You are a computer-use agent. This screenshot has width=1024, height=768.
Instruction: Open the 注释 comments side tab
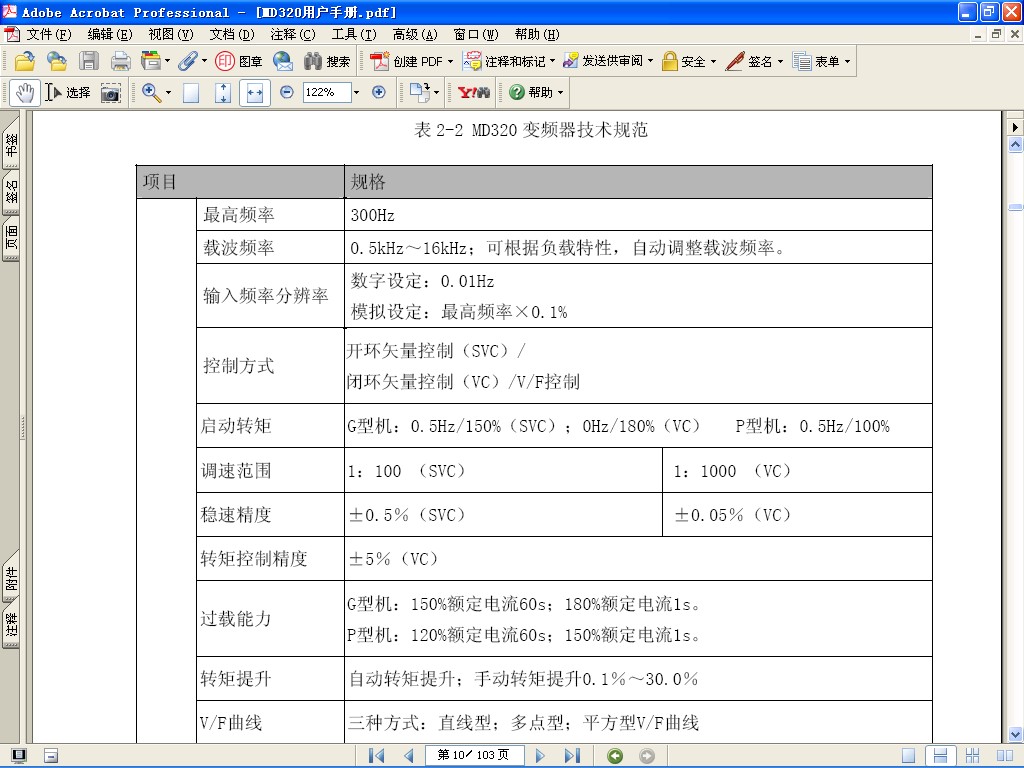click(11, 625)
